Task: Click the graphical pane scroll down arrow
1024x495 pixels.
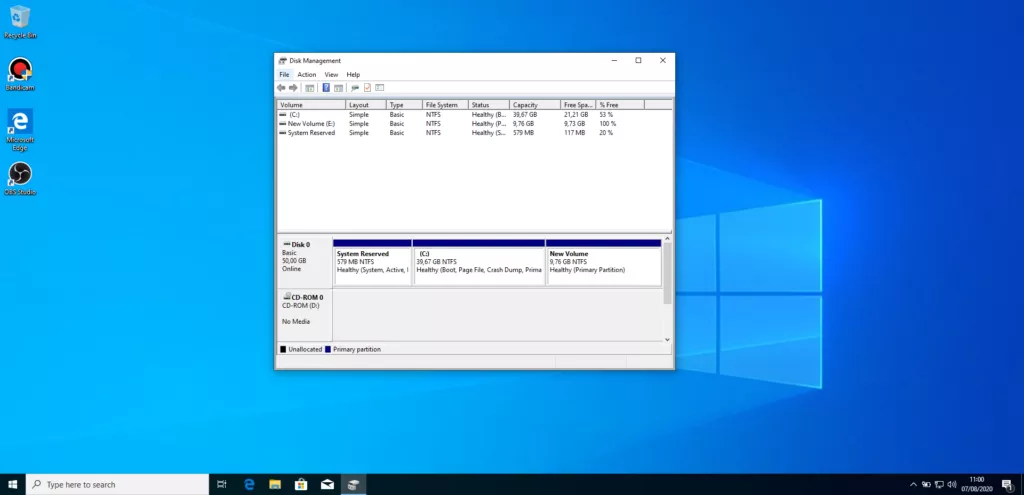Action: pyautogui.click(x=668, y=340)
